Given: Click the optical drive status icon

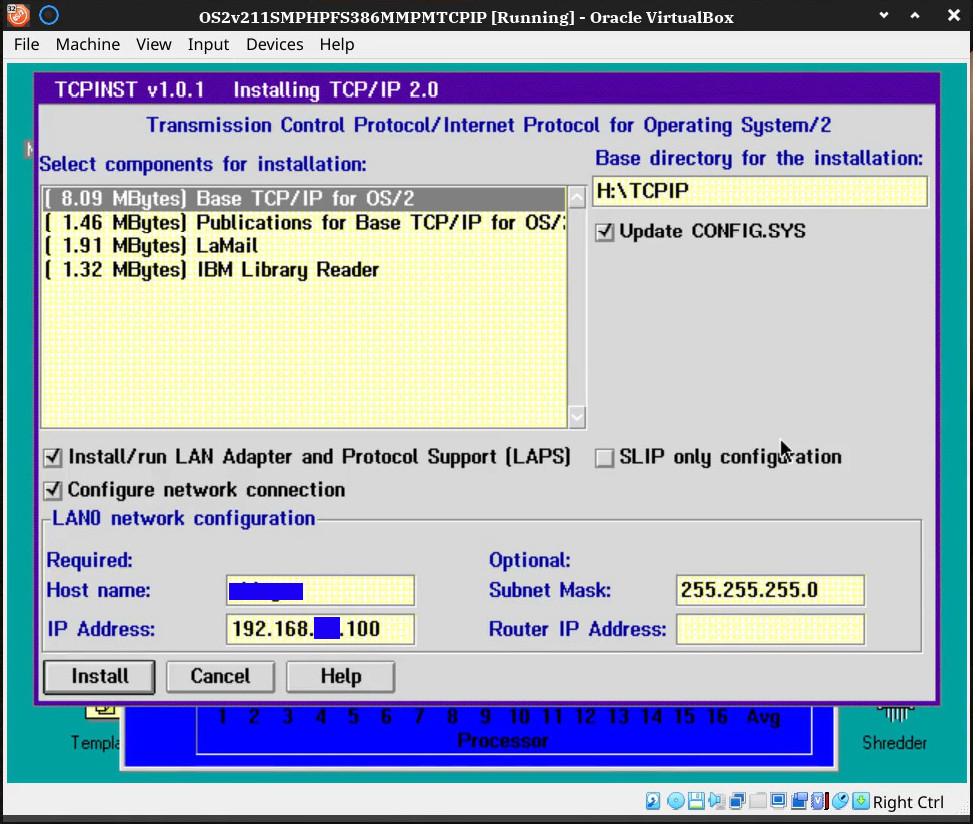Looking at the screenshot, I should 676,801.
